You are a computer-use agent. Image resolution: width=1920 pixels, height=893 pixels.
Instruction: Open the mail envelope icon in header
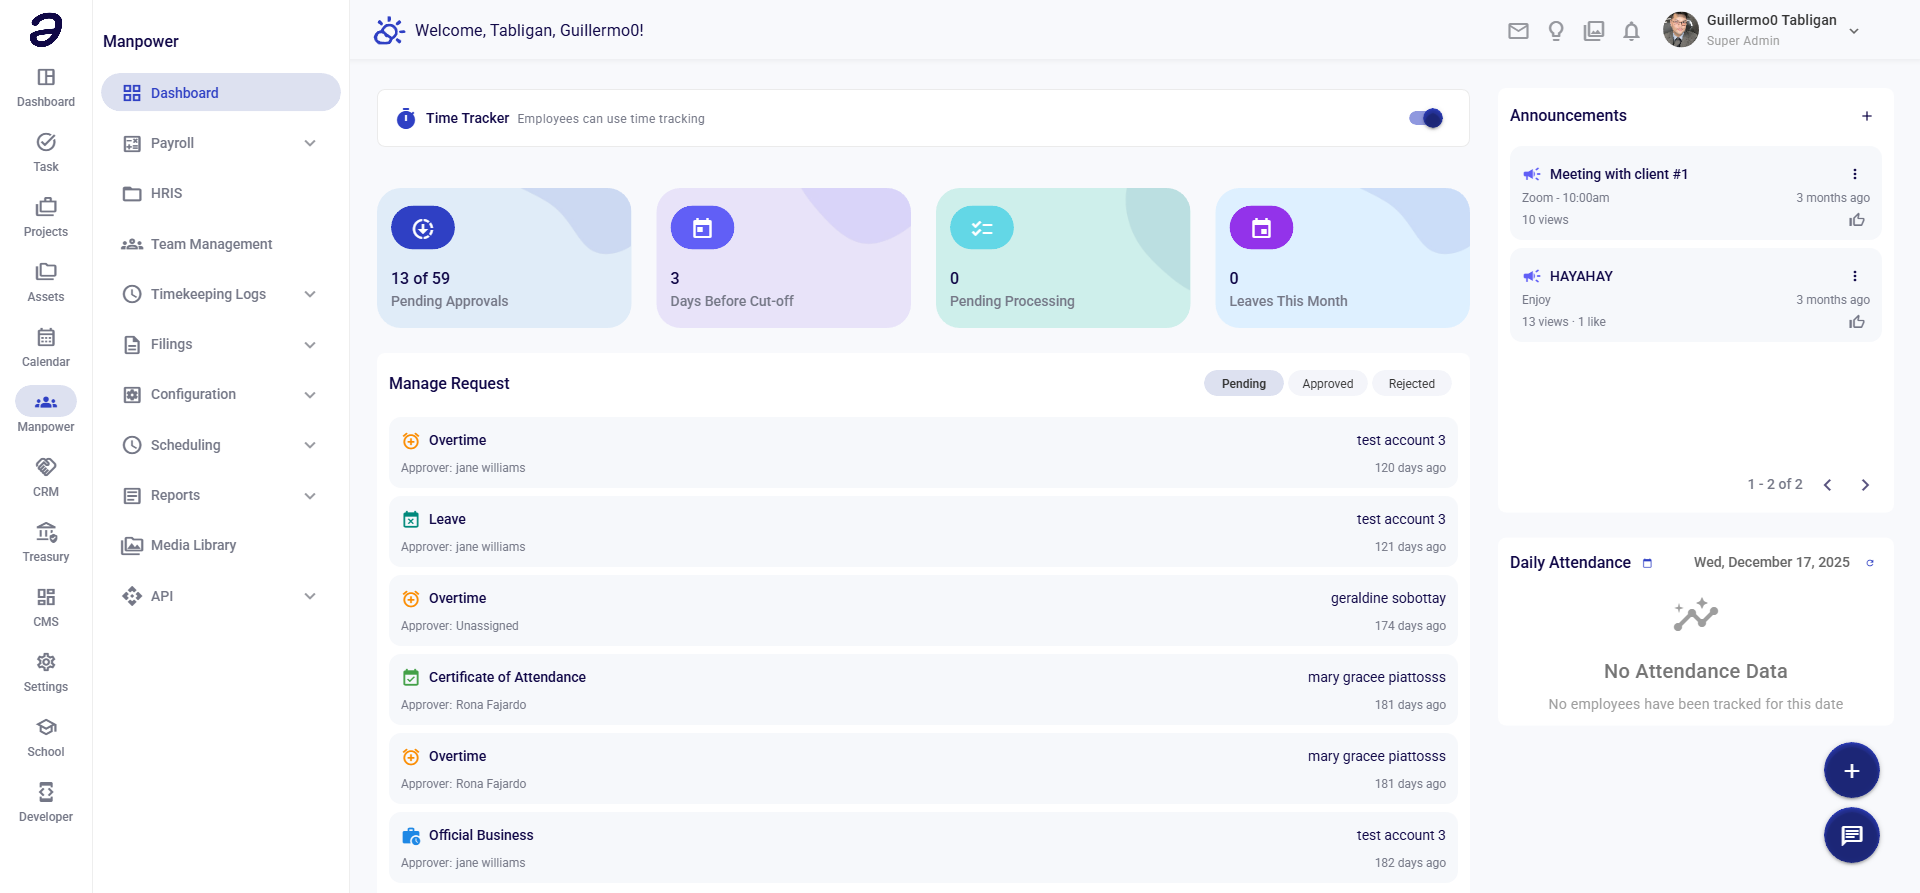(1518, 31)
